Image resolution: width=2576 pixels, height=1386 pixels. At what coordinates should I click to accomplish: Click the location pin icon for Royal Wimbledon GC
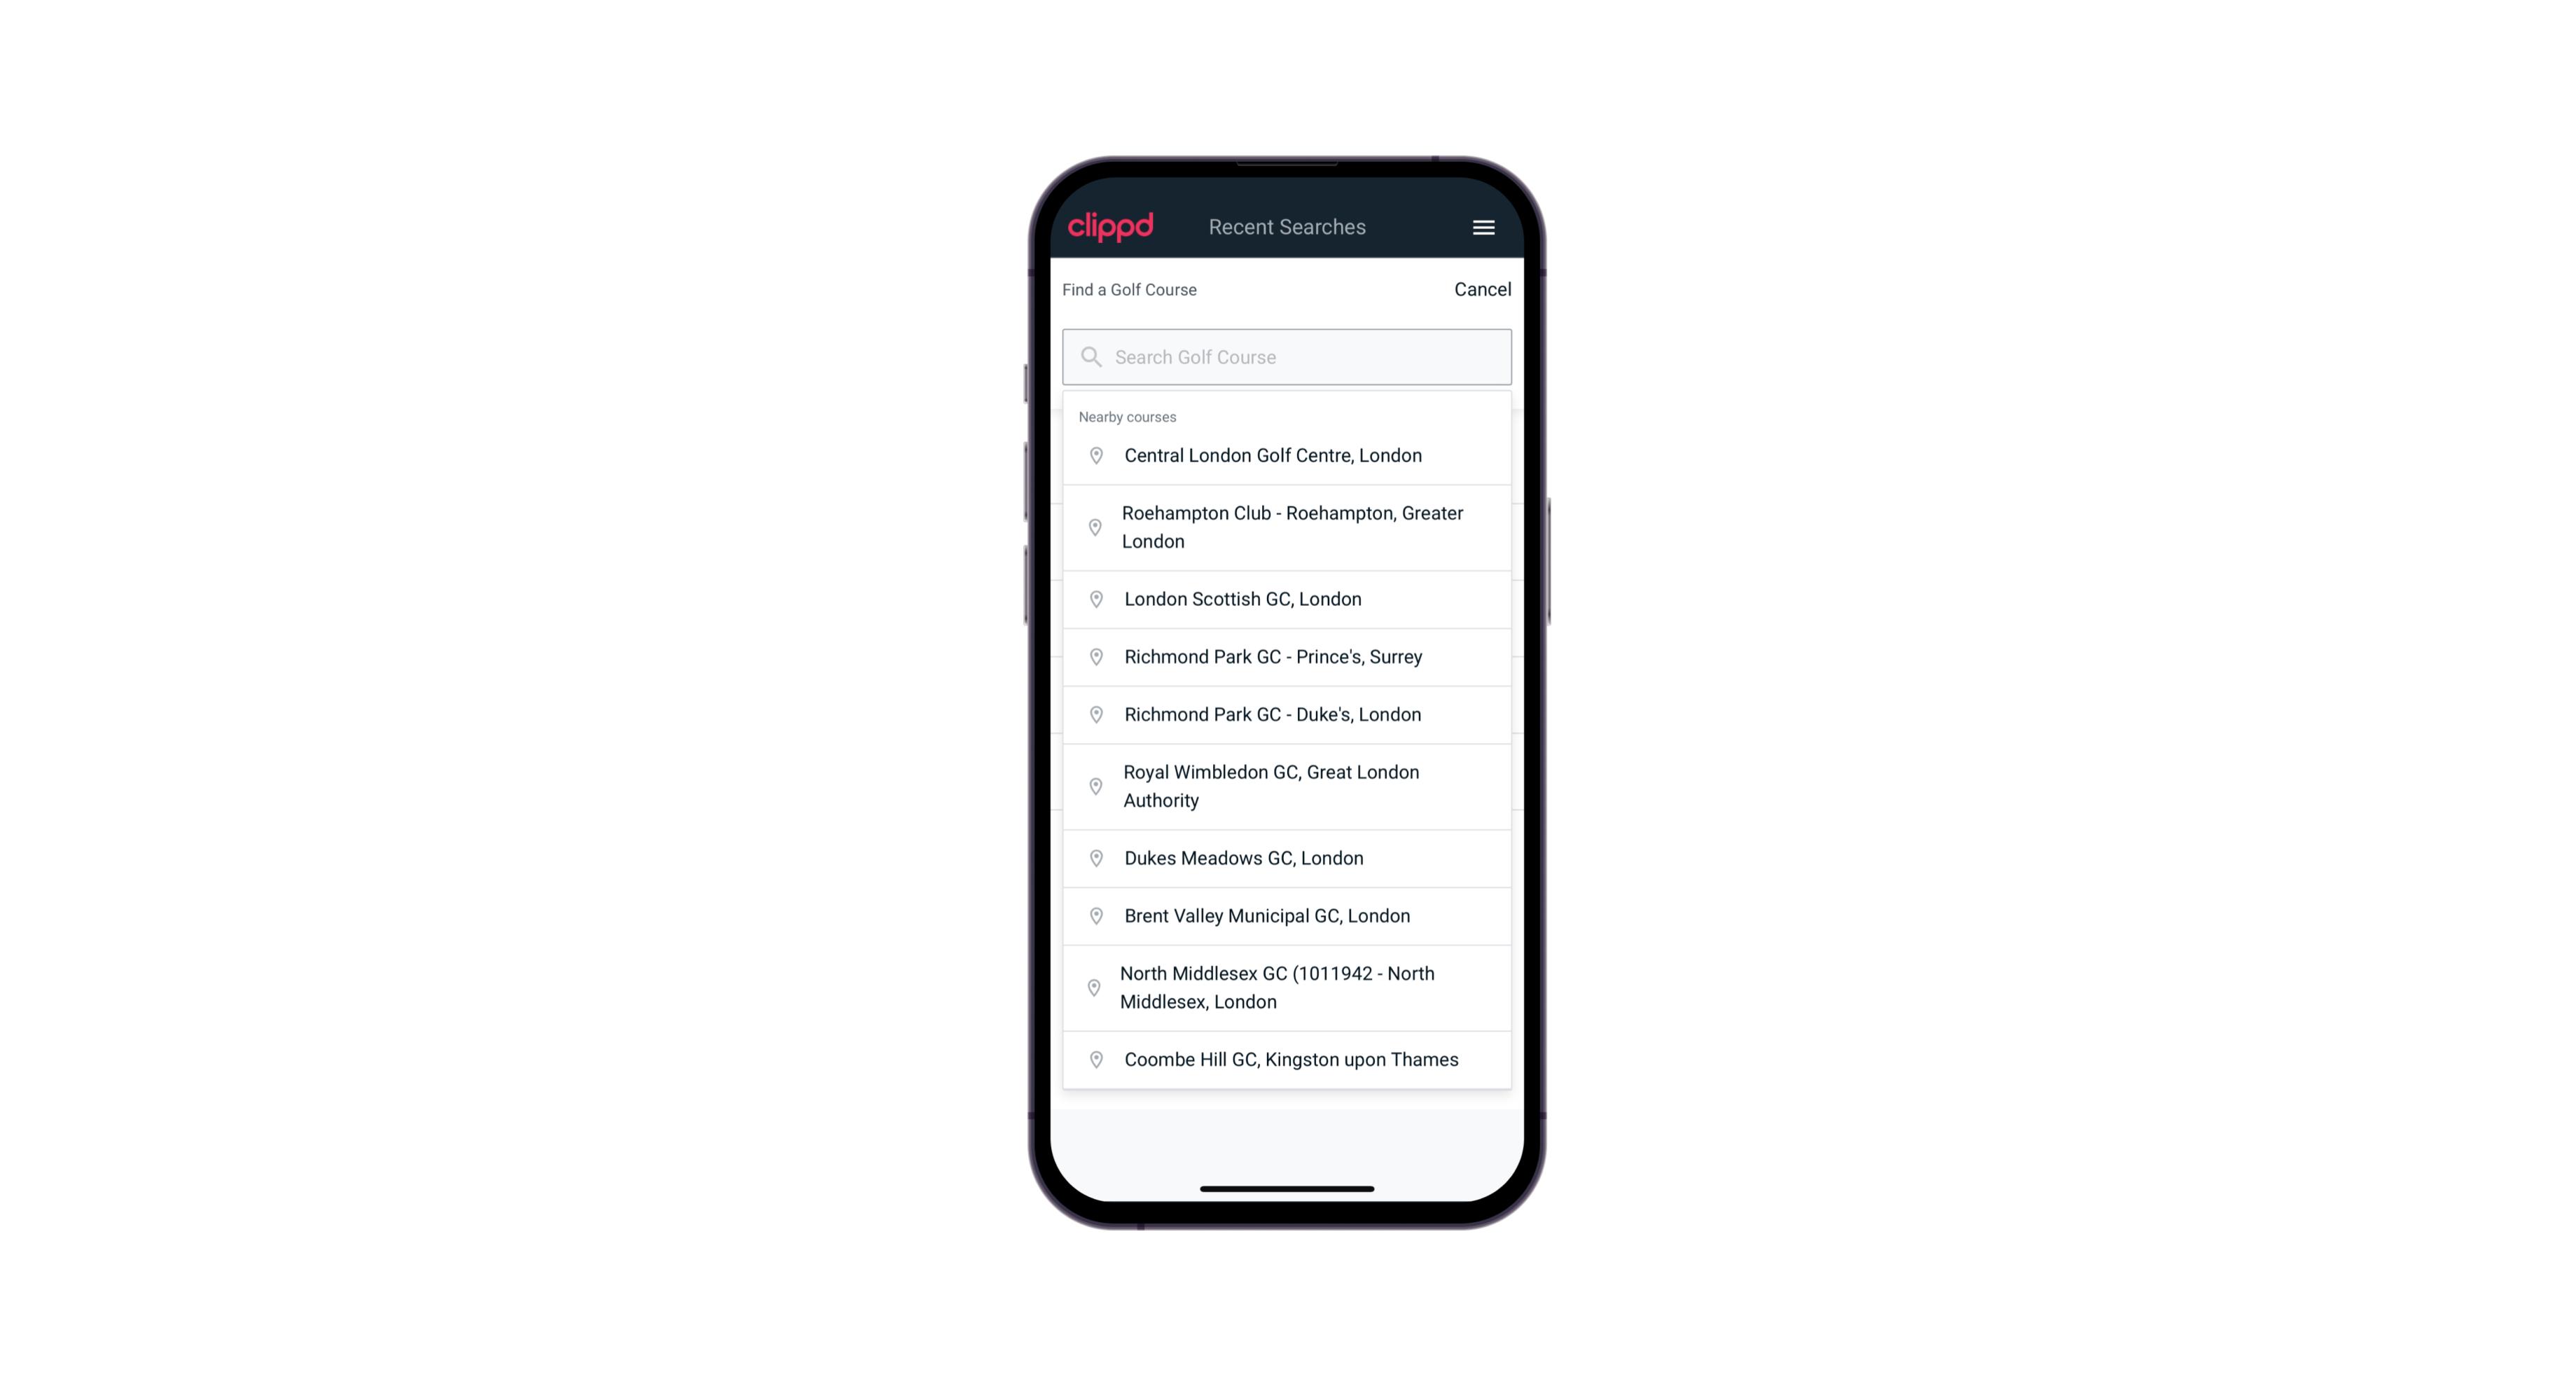[x=1093, y=785]
